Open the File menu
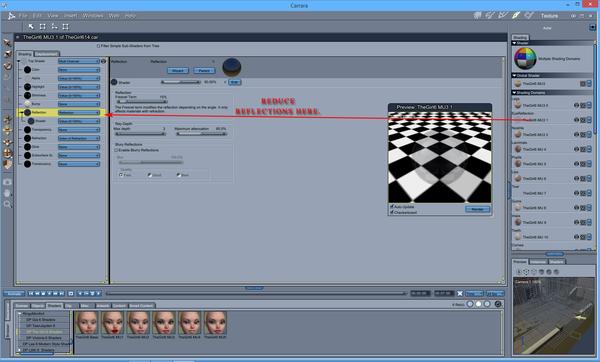The image size is (600, 362). pyautogui.click(x=23, y=16)
